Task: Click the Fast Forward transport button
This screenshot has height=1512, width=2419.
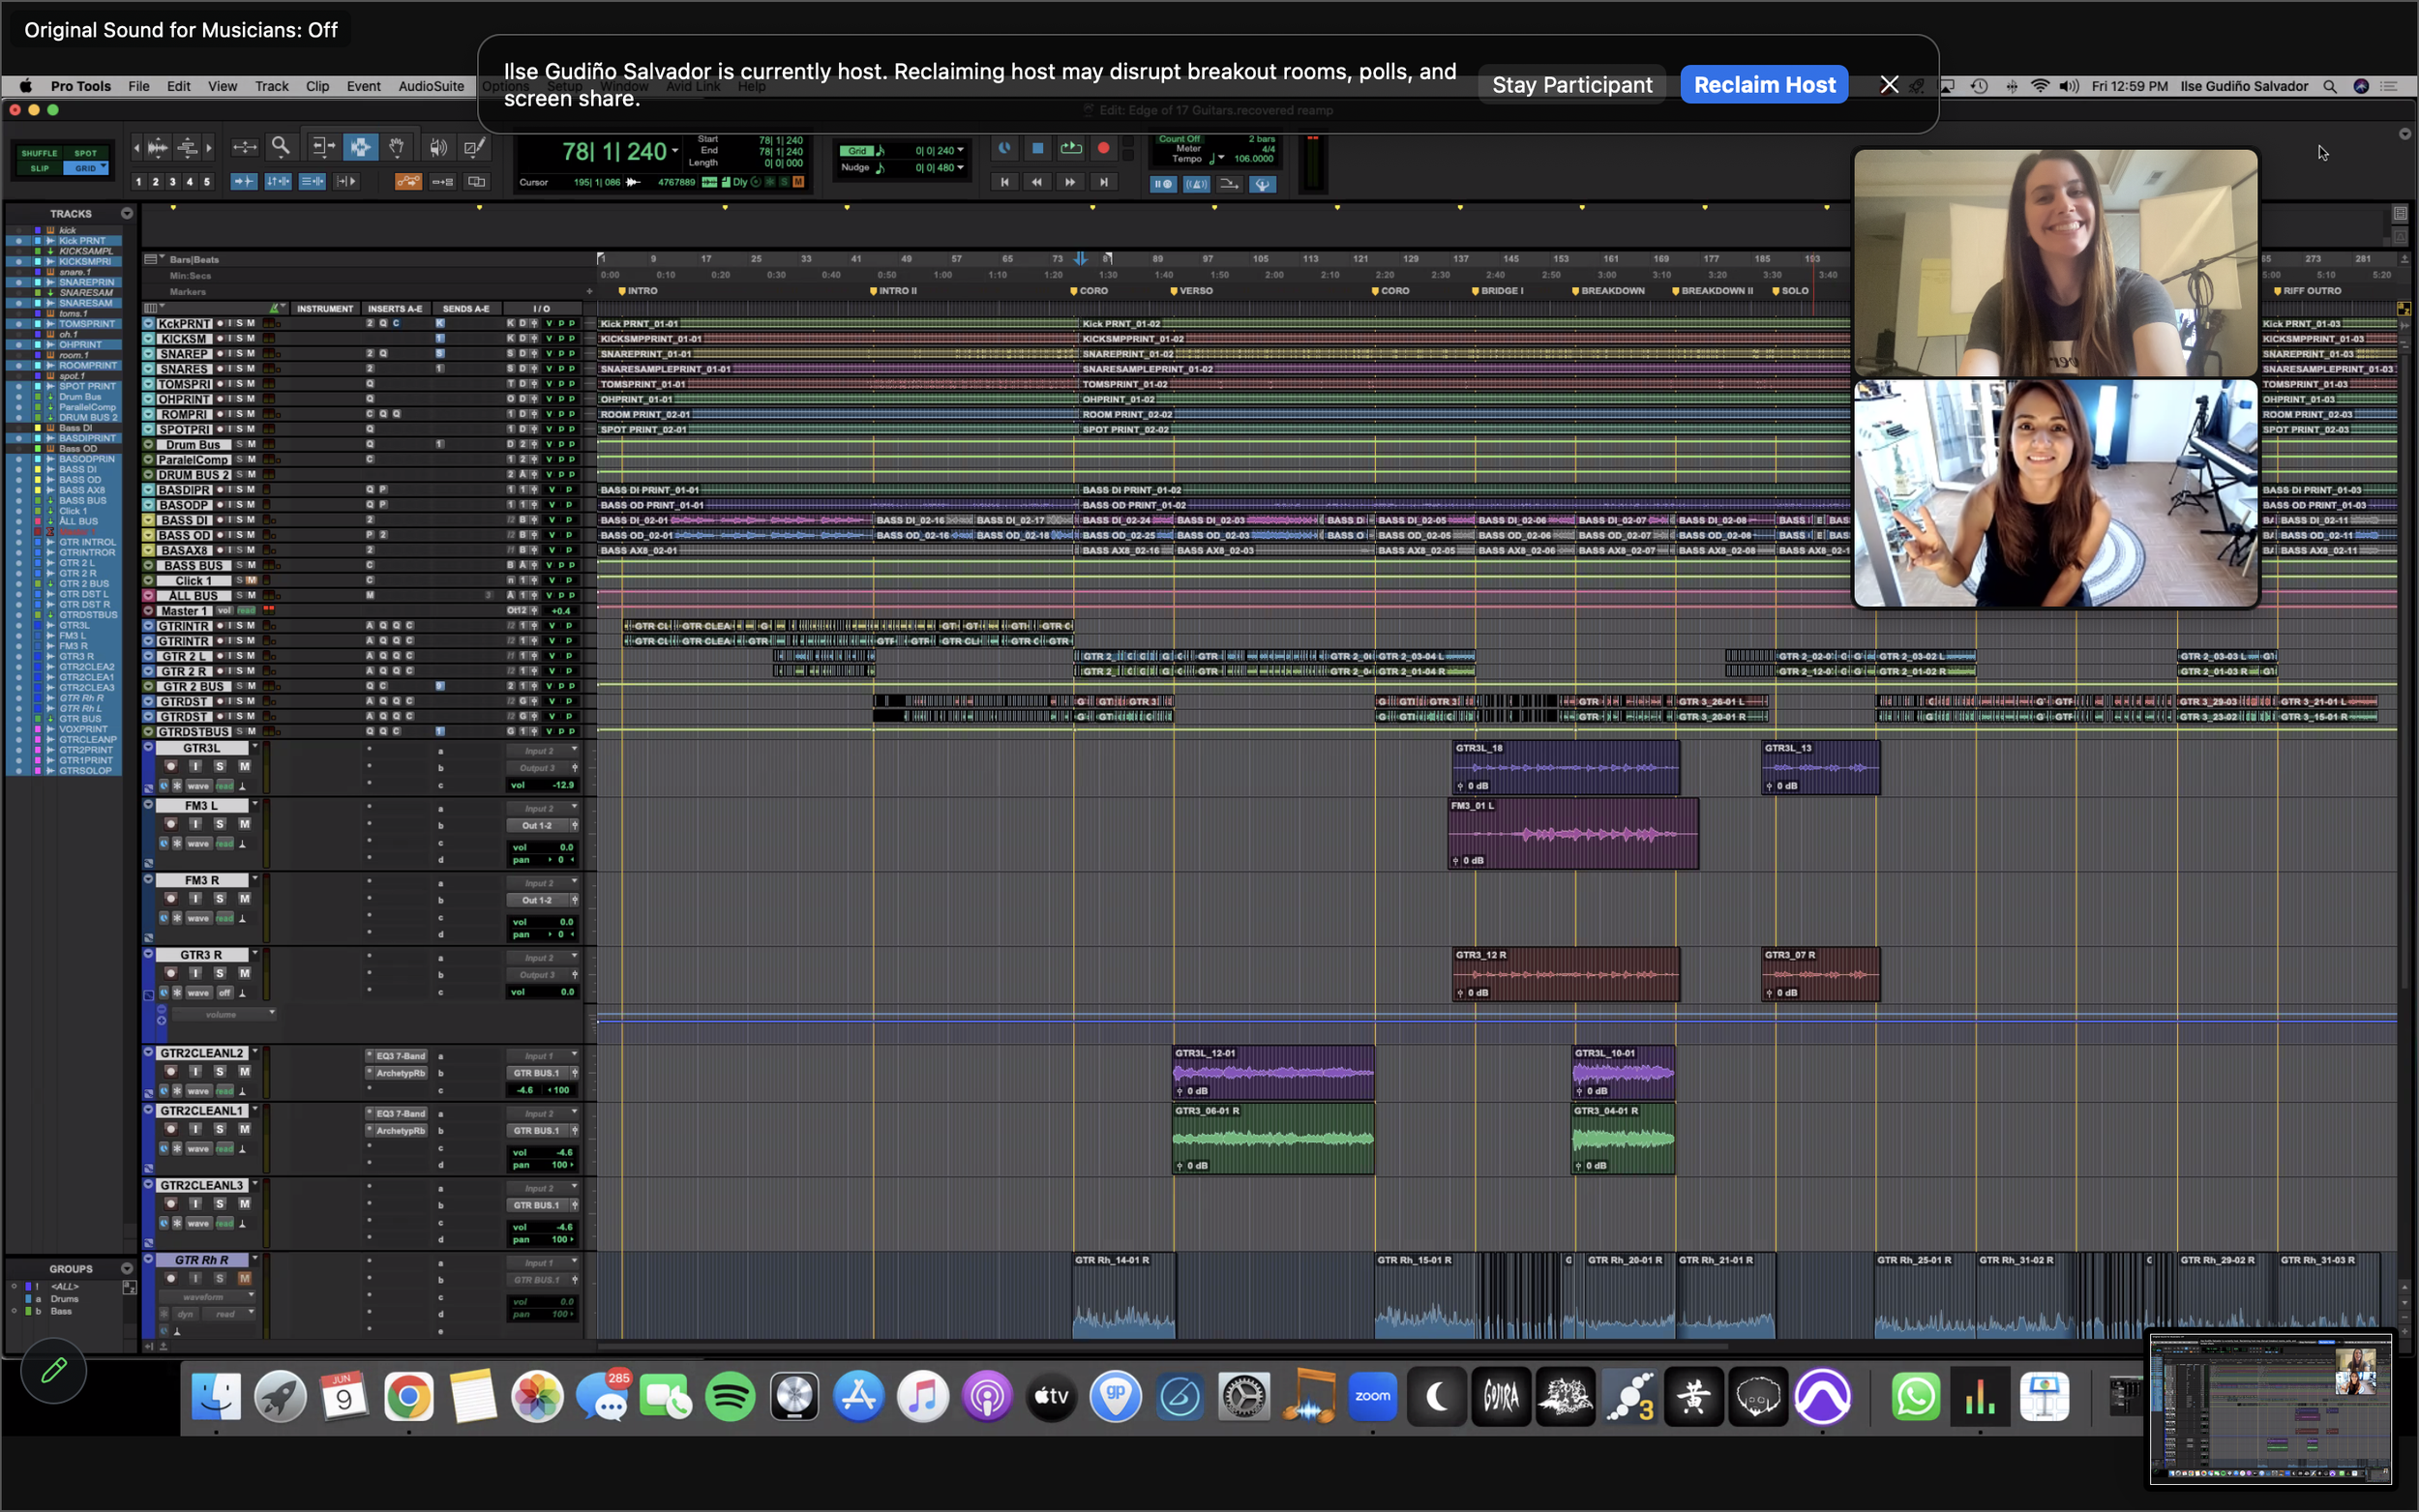Action: point(1070,182)
